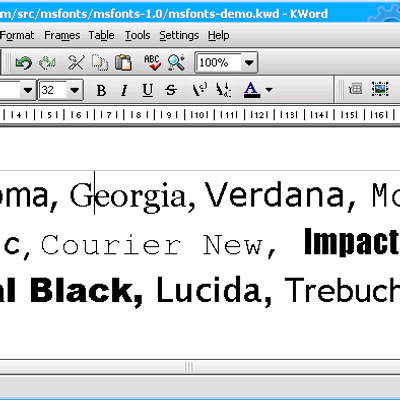Click the horizontal ruler at mark 10
400x400 pixels.
click(x=199, y=115)
